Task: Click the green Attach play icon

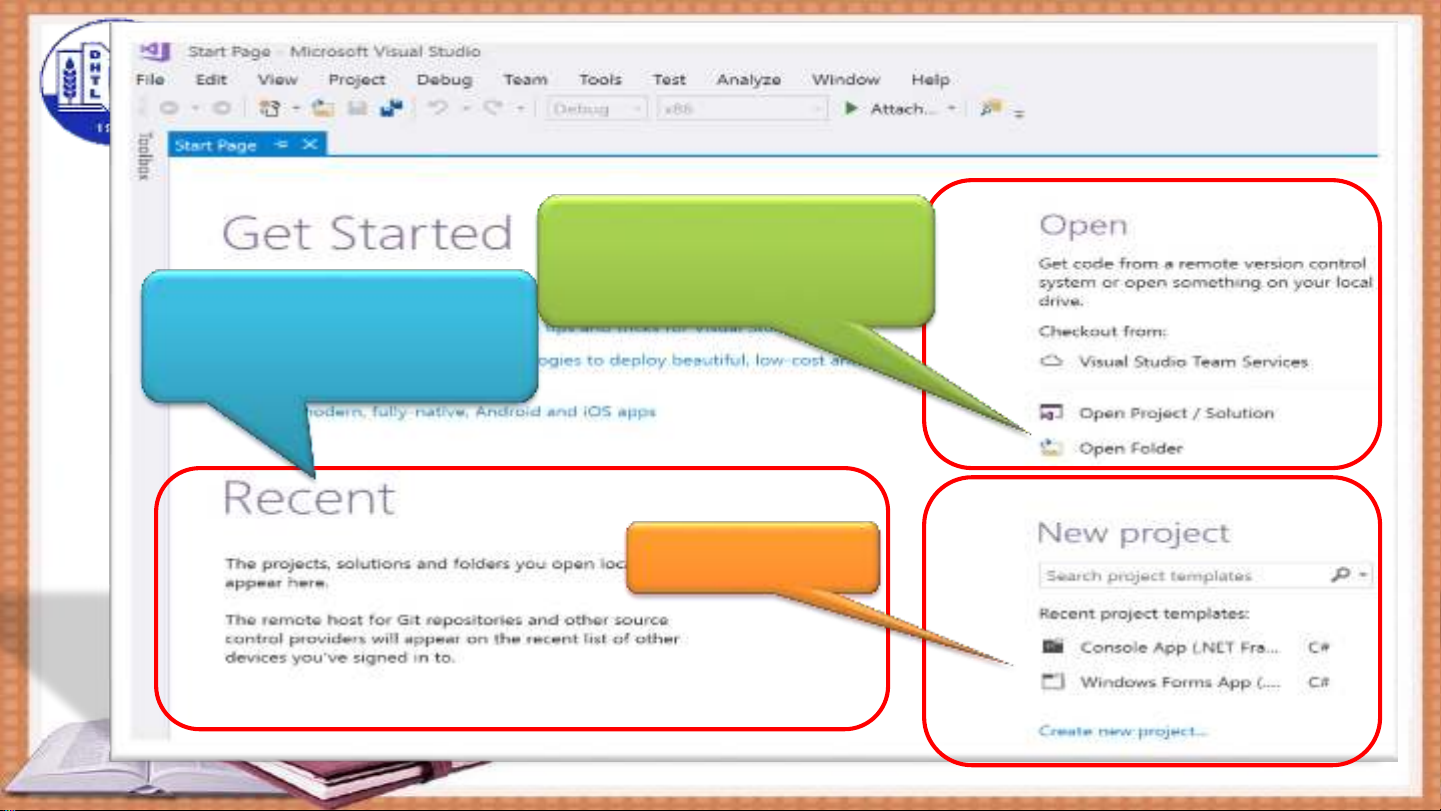Action: point(851,108)
